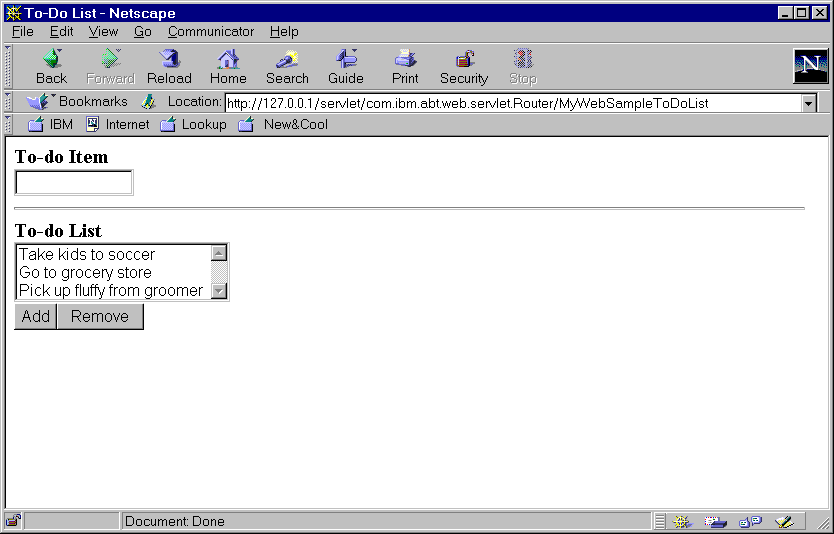Print the page using the toolbar icon
The width and height of the screenshot is (834, 534).
tap(405, 65)
